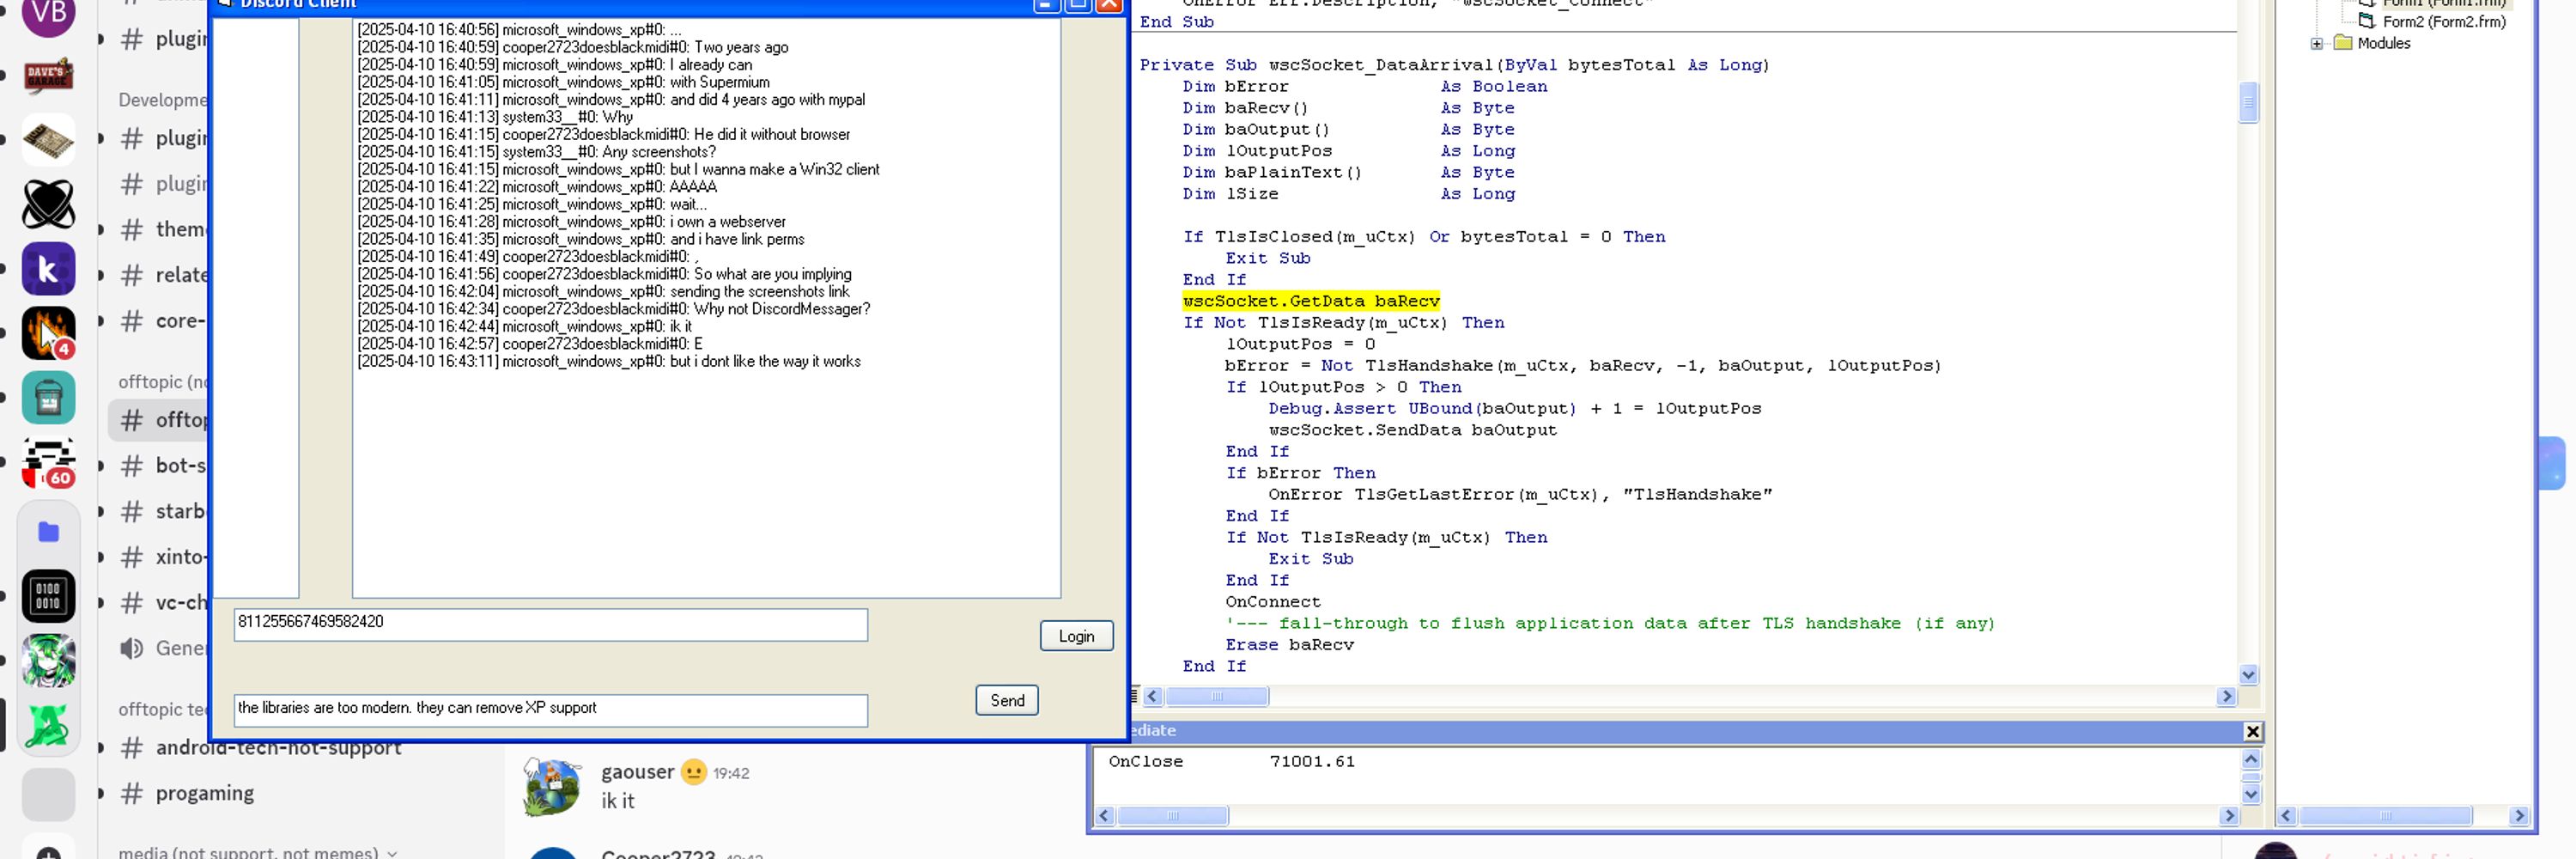Expand the media category chevron
Viewport: 2576px width, 859px height.
pyautogui.click(x=392, y=853)
